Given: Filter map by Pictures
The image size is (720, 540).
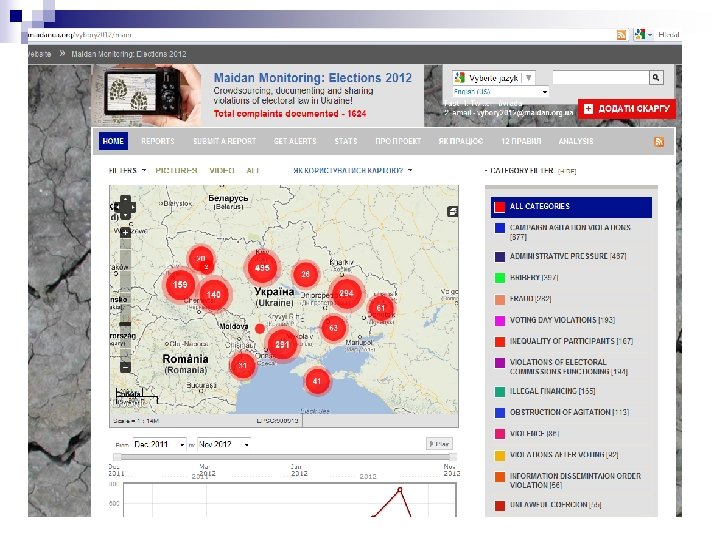Looking at the screenshot, I should (x=176, y=170).
